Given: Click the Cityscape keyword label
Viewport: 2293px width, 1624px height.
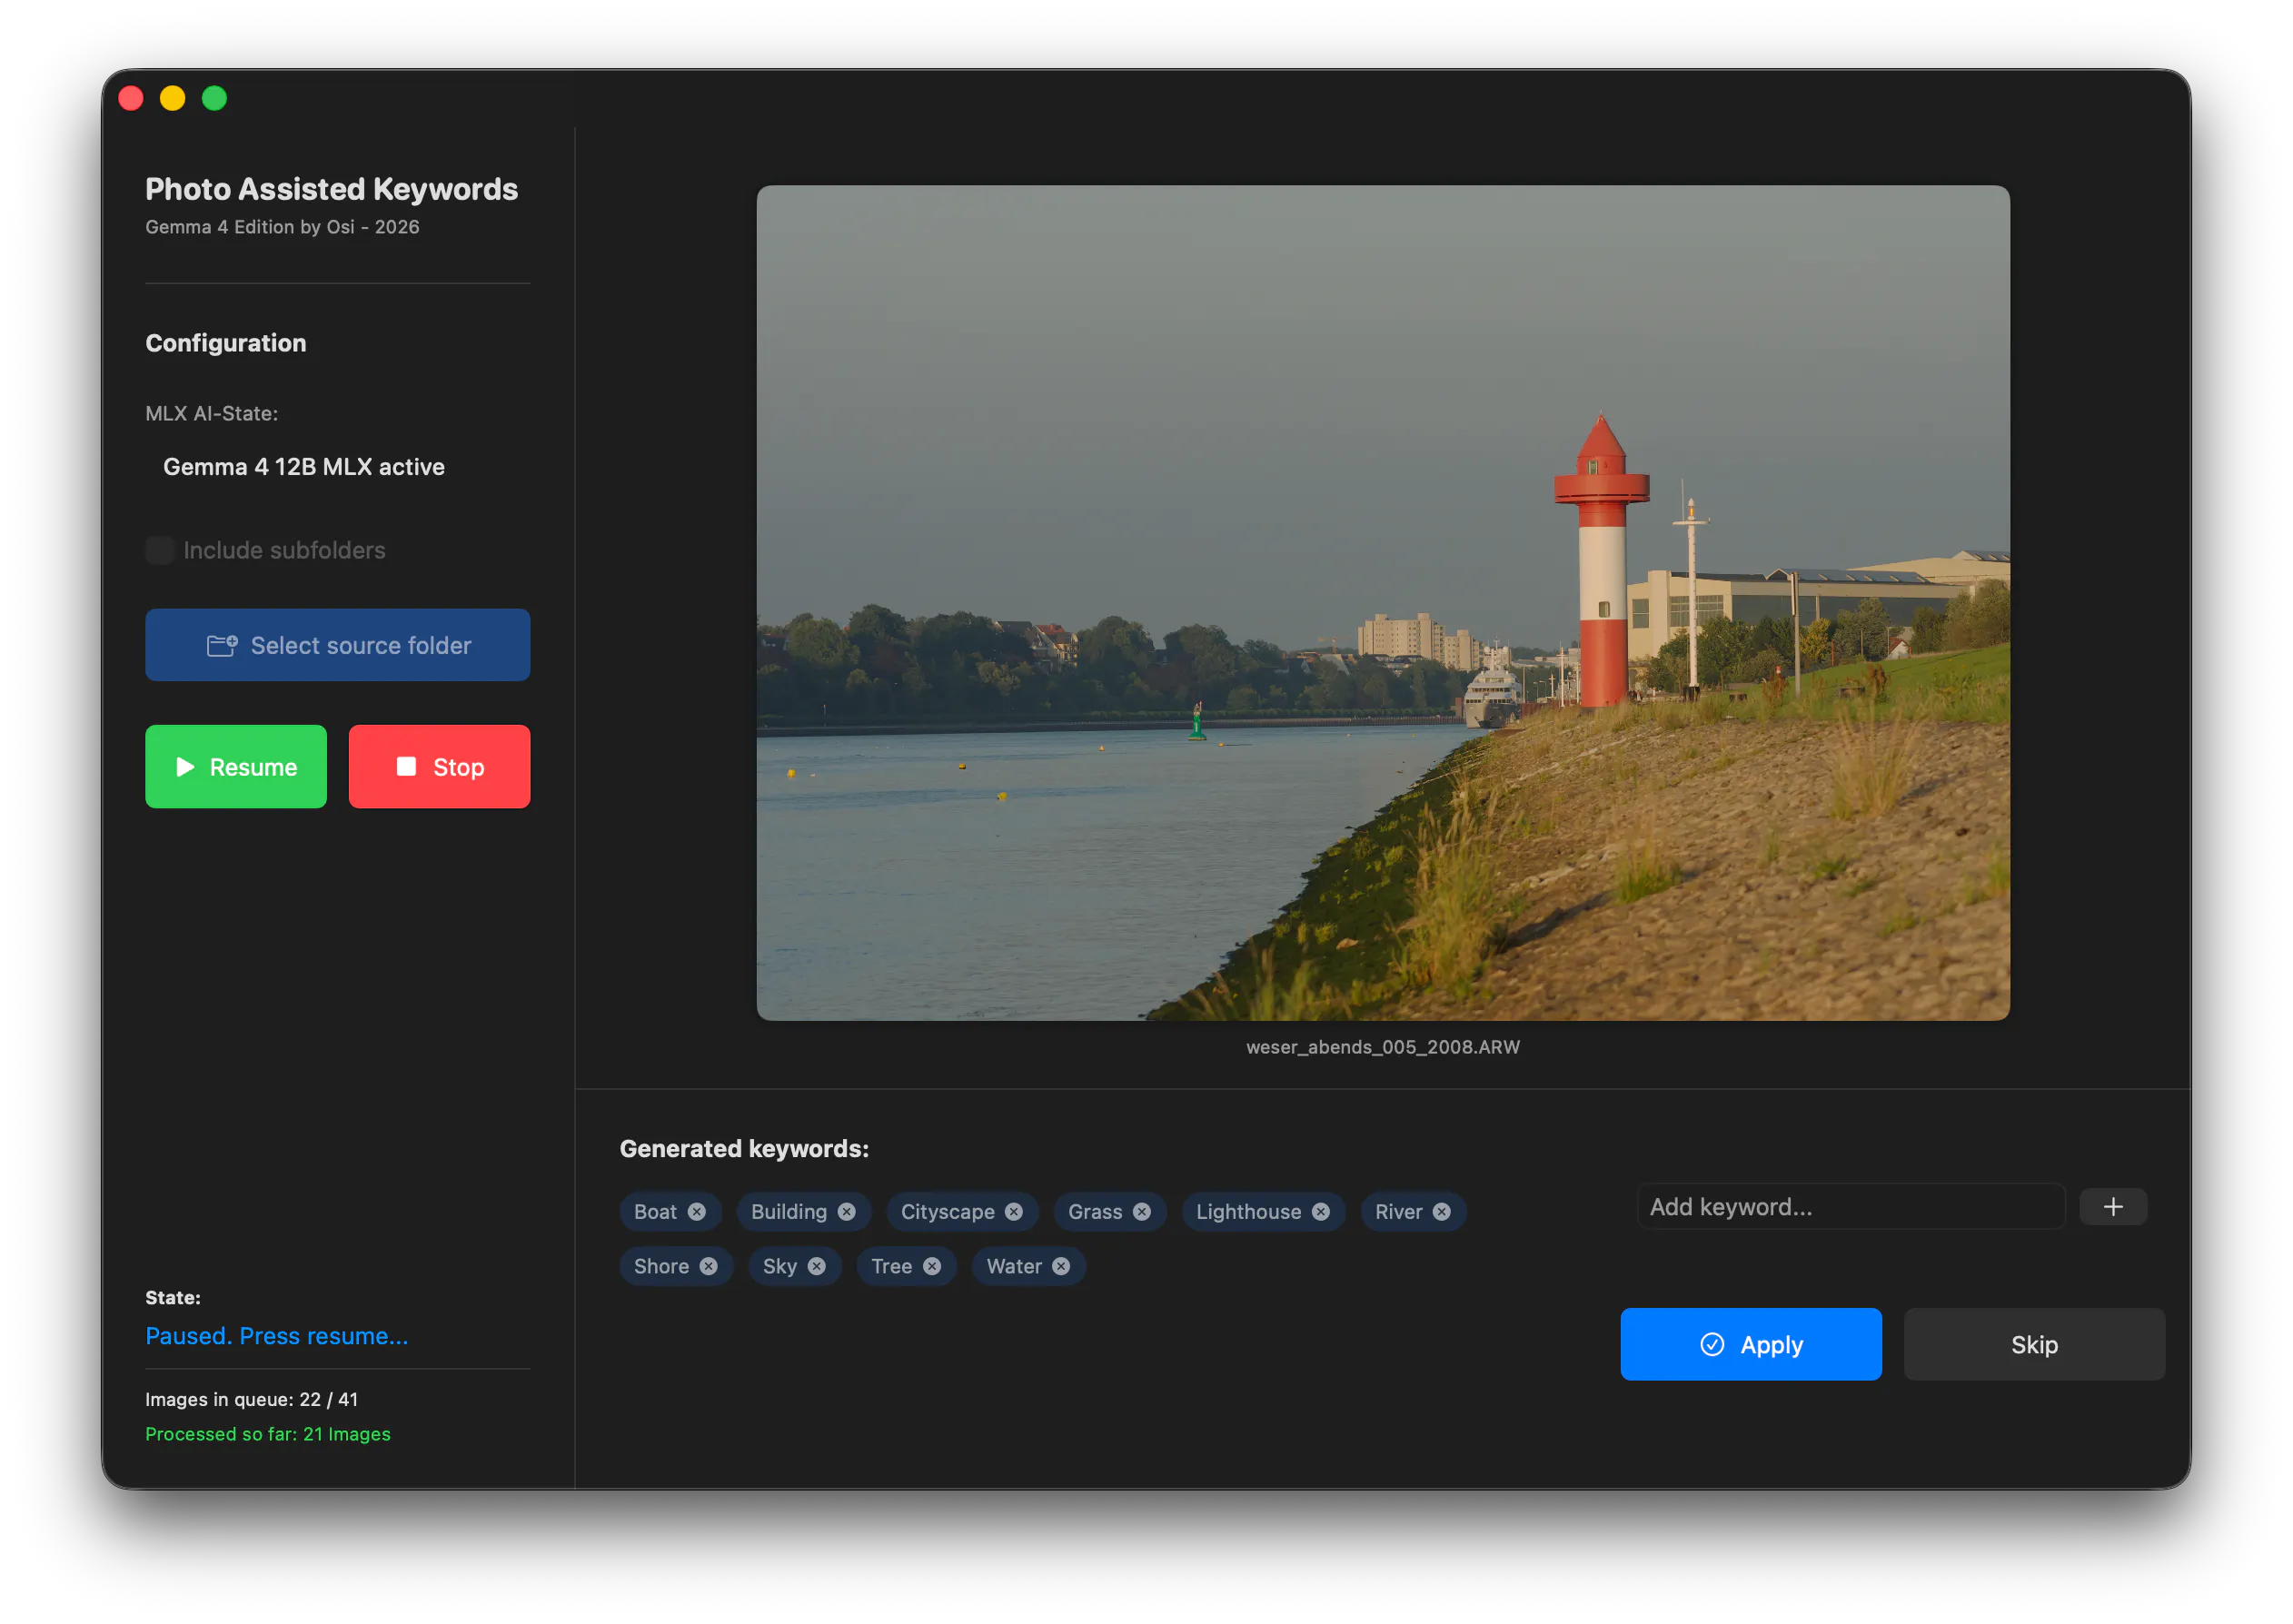Looking at the screenshot, I should pos(948,1211).
